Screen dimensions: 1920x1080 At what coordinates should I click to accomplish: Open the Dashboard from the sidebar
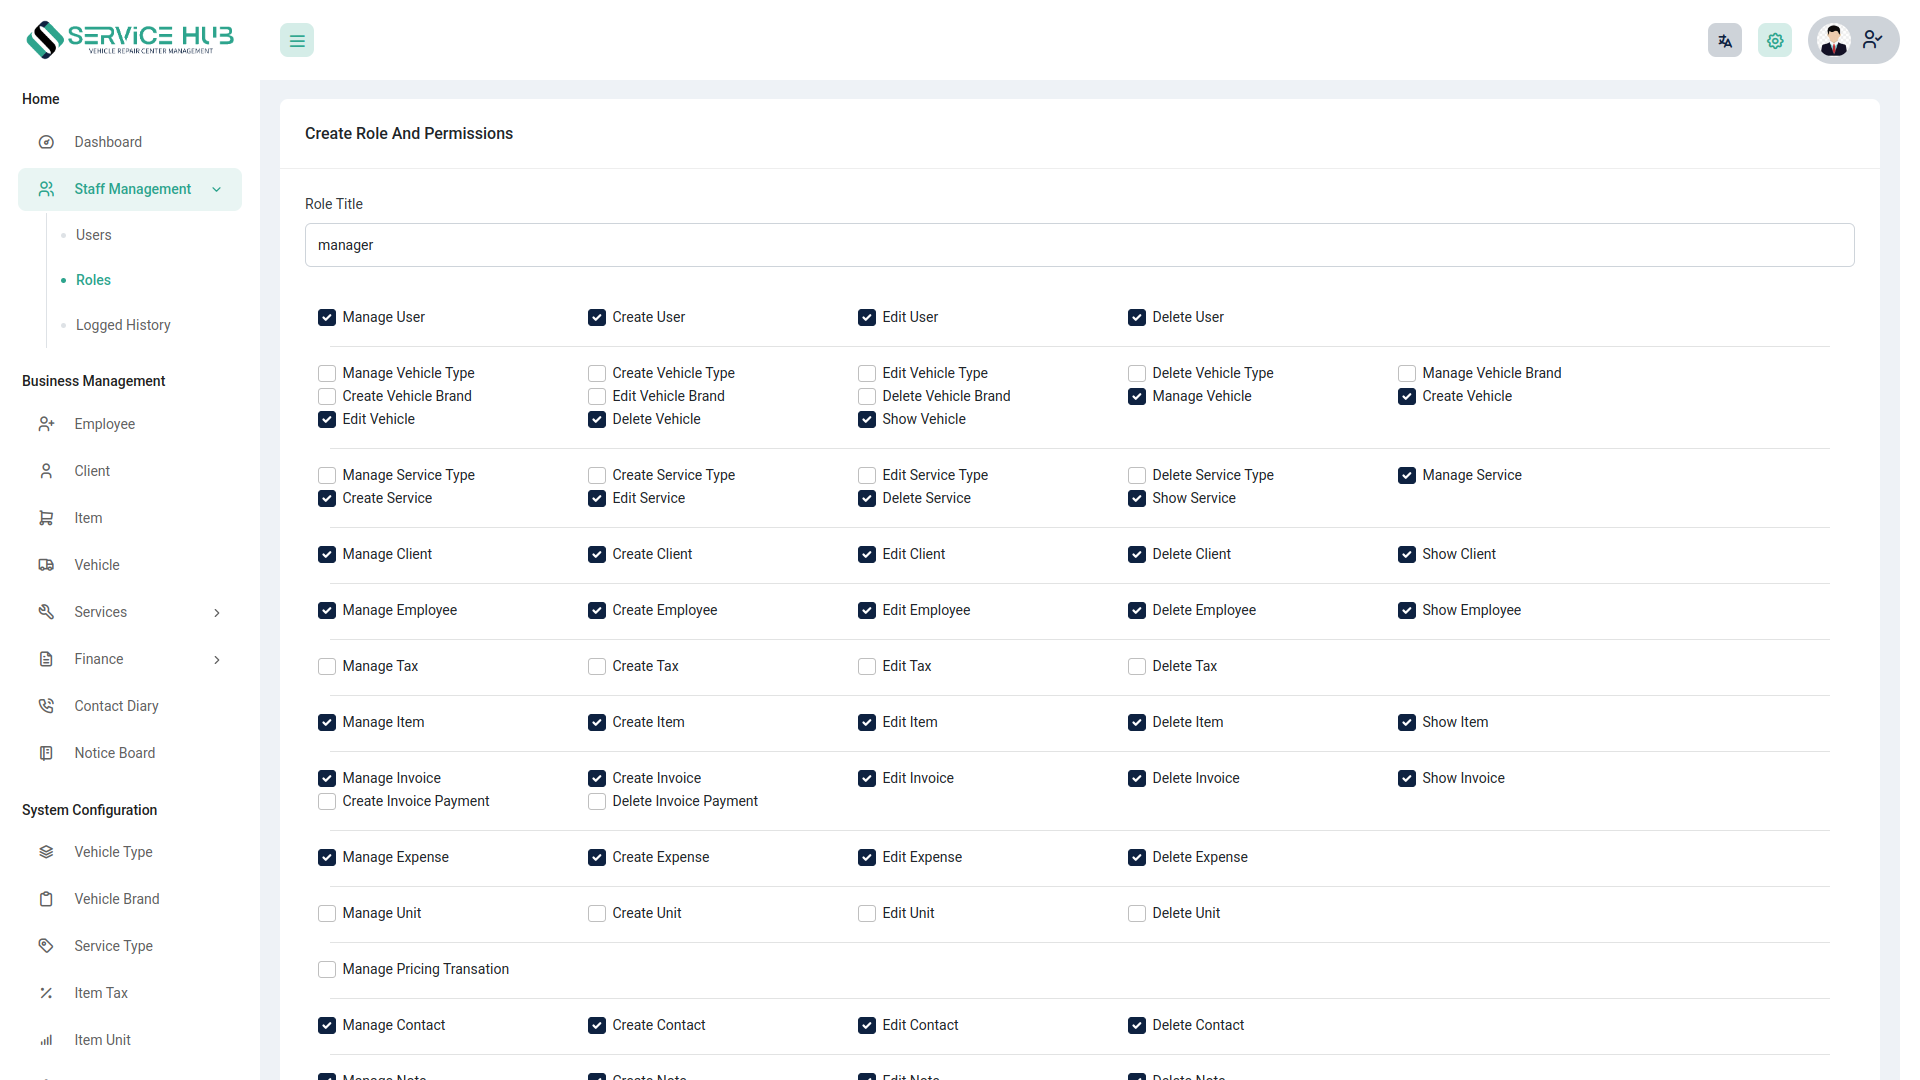point(108,142)
